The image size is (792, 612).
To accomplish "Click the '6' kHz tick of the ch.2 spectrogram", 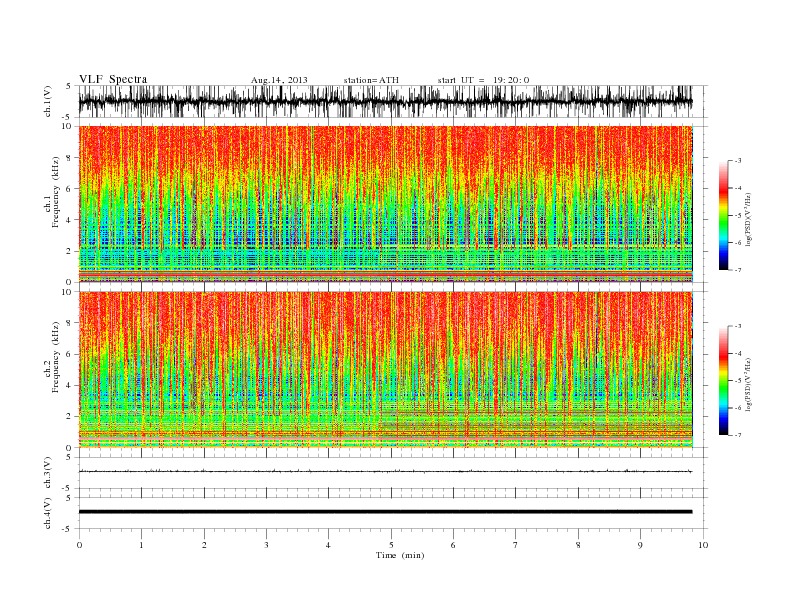I will pyautogui.click(x=70, y=354).
